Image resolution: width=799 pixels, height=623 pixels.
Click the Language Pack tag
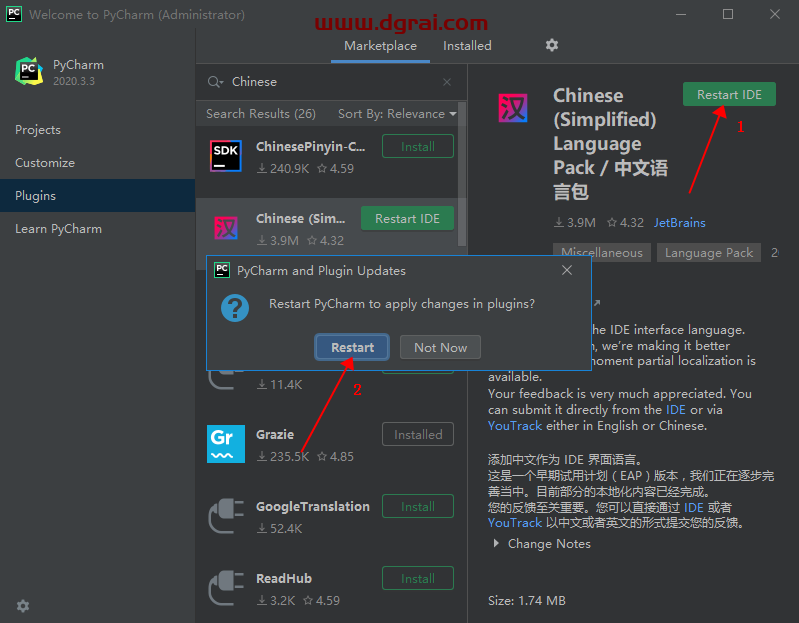[709, 253]
